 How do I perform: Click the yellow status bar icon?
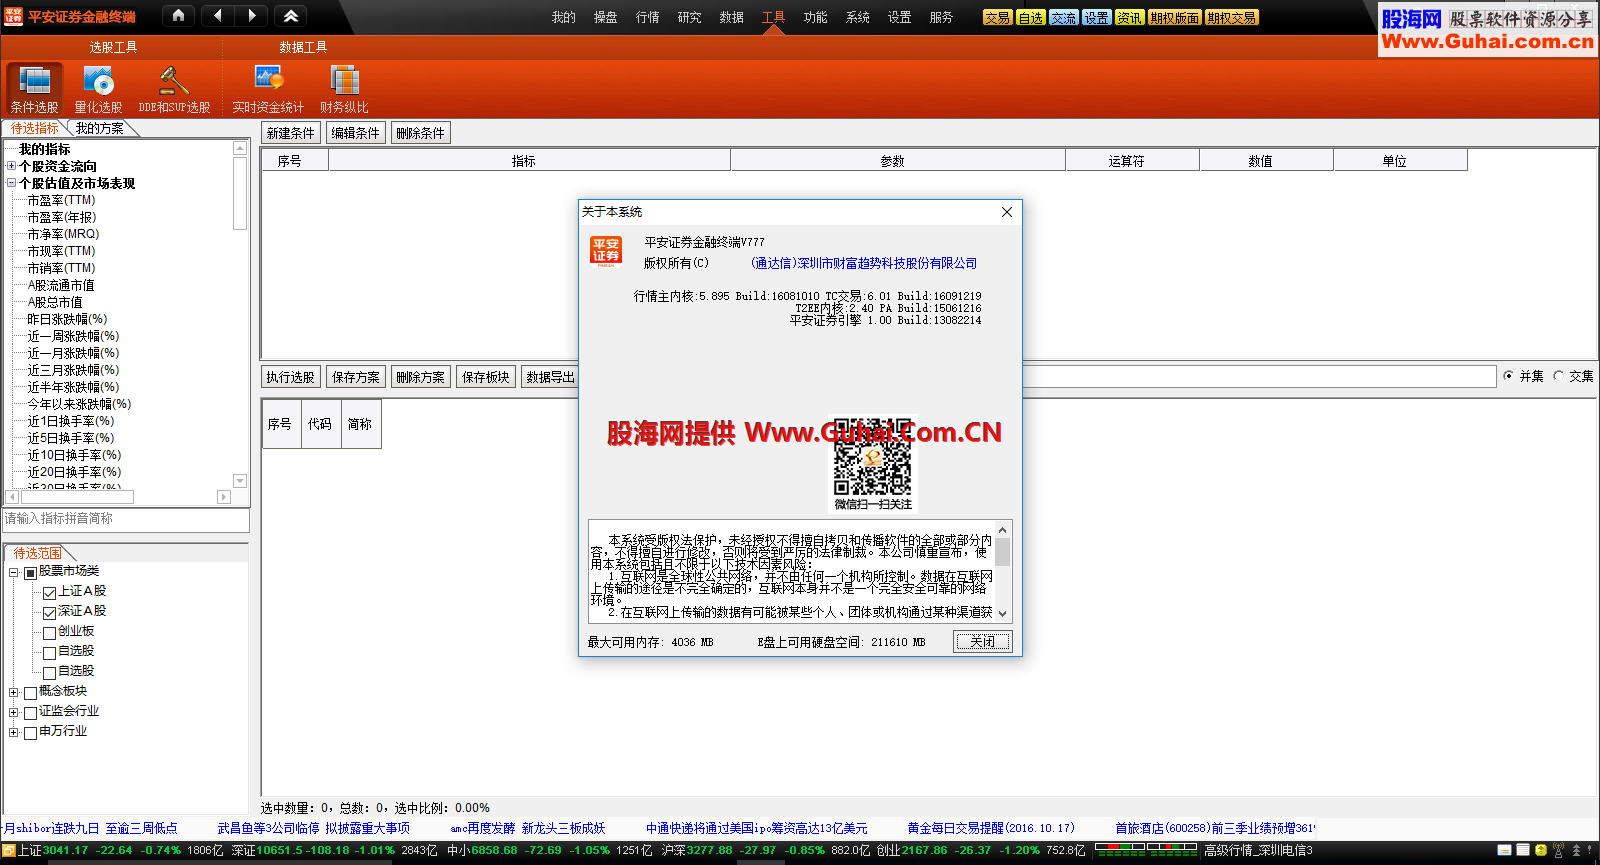[1541, 850]
